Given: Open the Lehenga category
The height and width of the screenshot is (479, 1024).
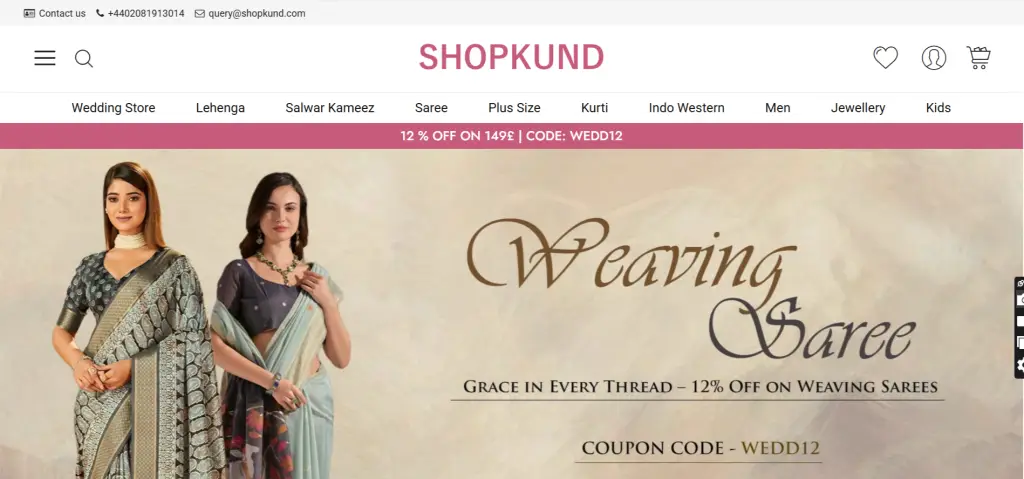Looking at the screenshot, I should 221,108.
